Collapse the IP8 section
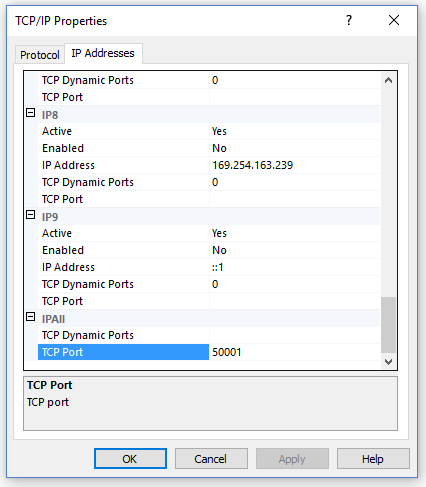 pos(30,113)
